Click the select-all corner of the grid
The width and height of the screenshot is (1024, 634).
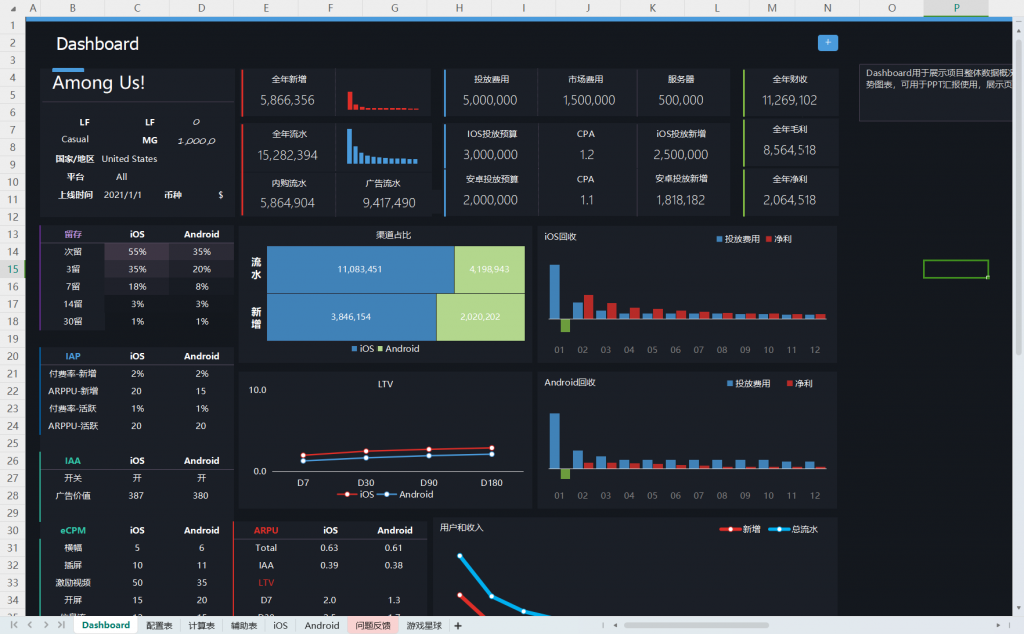tap(13, 8)
